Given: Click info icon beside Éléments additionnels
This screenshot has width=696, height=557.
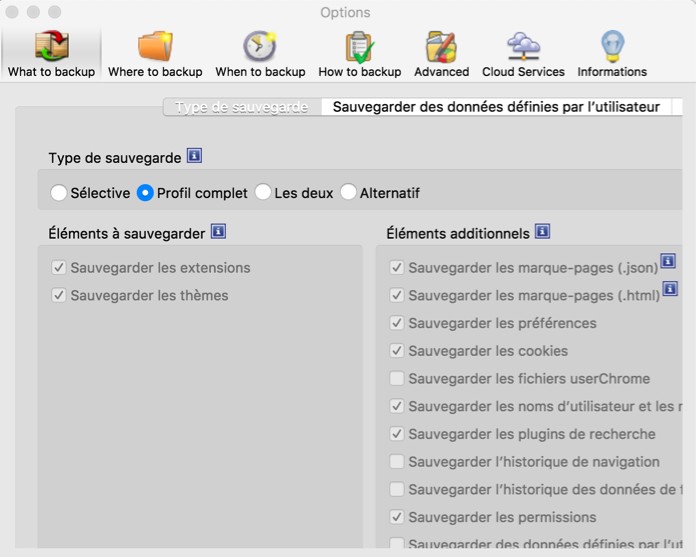Looking at the screenshot, I should point(542,231).
